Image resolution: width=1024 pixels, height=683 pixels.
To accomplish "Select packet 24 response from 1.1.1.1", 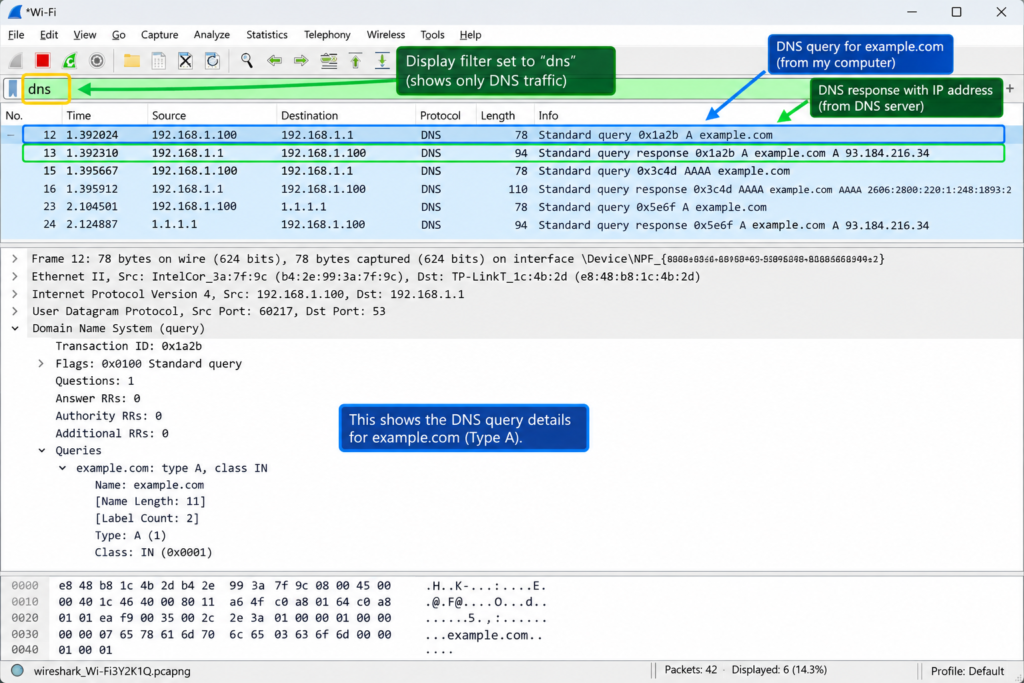I will [512, 225].
